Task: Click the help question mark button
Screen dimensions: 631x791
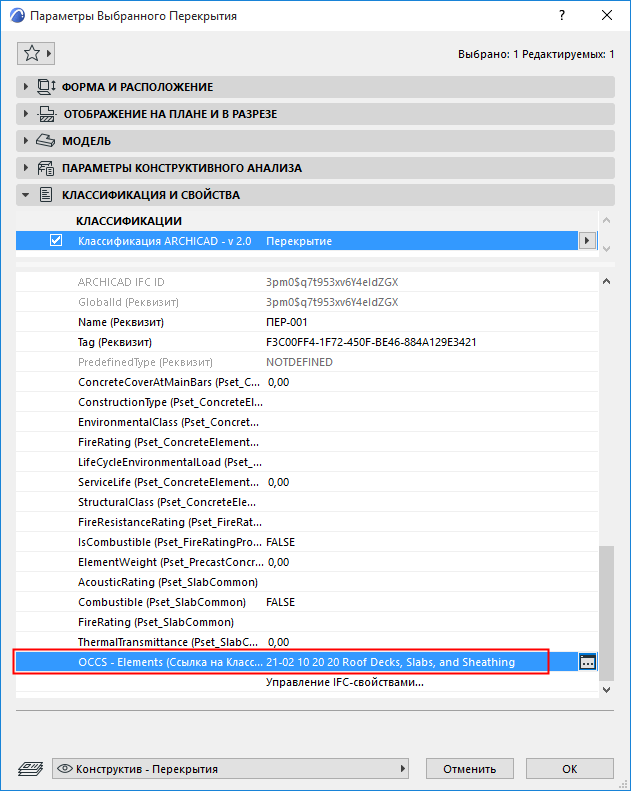Action: click(562, 15)
